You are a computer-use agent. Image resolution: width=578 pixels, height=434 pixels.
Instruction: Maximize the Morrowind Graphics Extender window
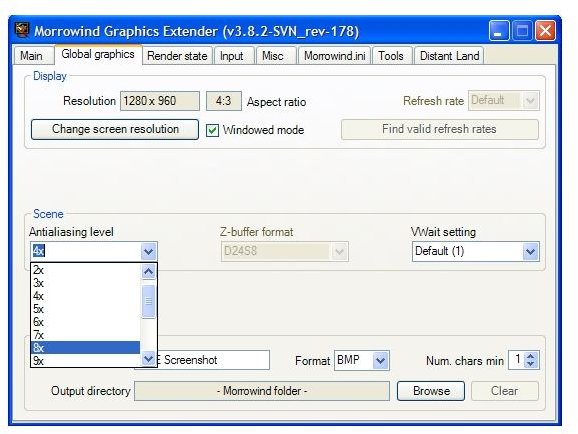pyautogui.click(x=522, y=31)
